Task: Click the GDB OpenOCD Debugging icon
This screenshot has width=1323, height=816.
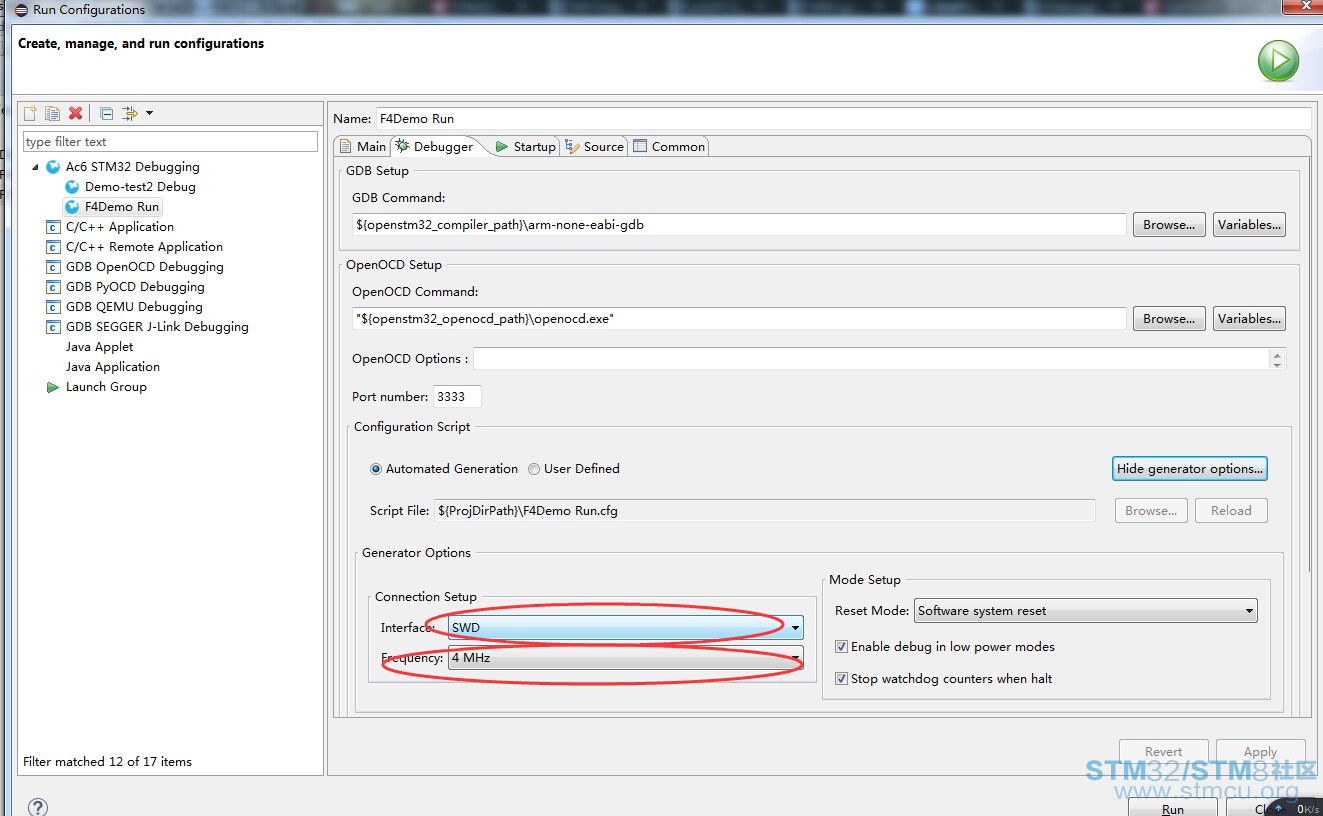Action: [x=53, y=267]
